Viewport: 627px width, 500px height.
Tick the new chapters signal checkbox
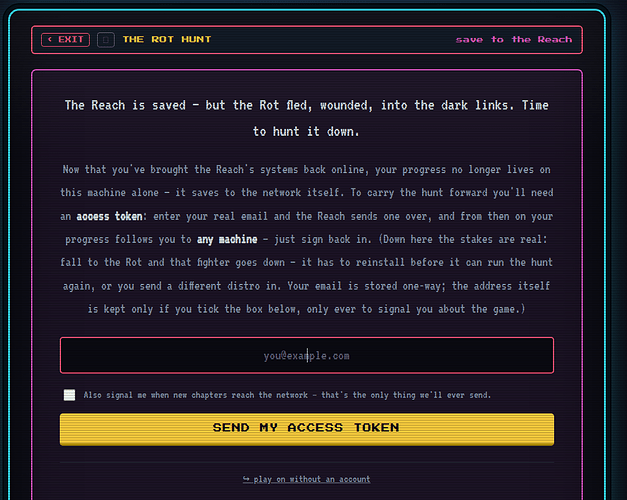point(69,395)
